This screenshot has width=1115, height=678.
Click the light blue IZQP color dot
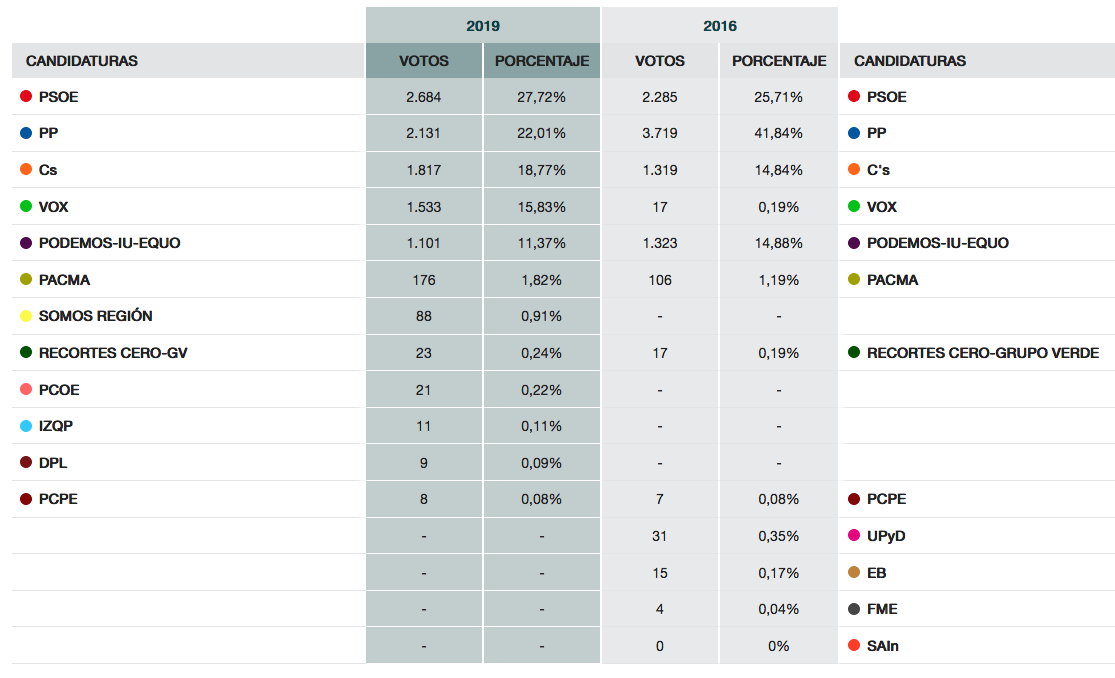tap(26, 426)
